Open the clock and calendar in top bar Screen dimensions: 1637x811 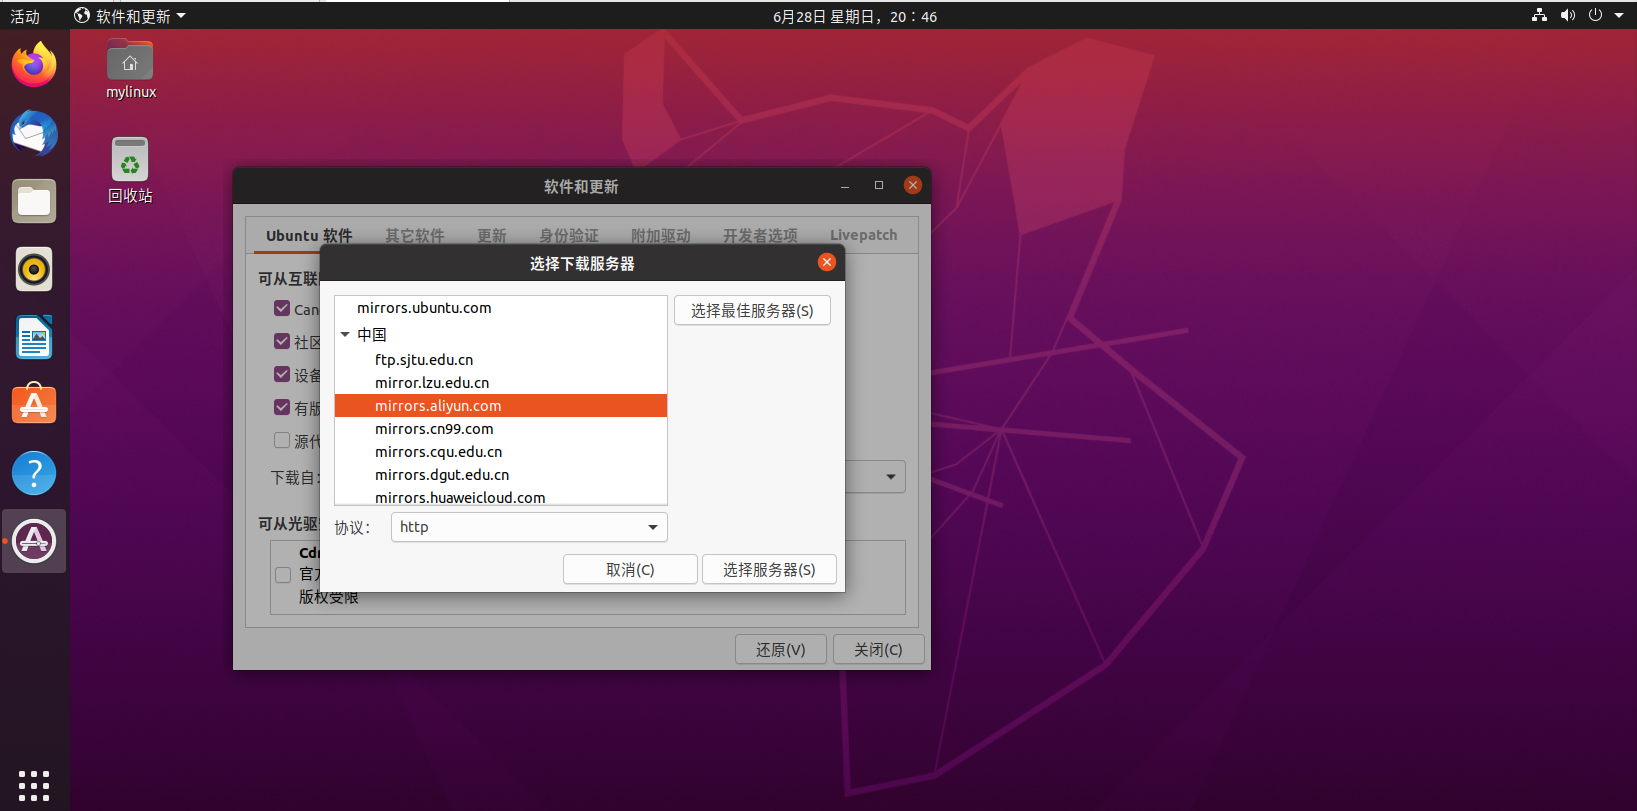[855, 16]
